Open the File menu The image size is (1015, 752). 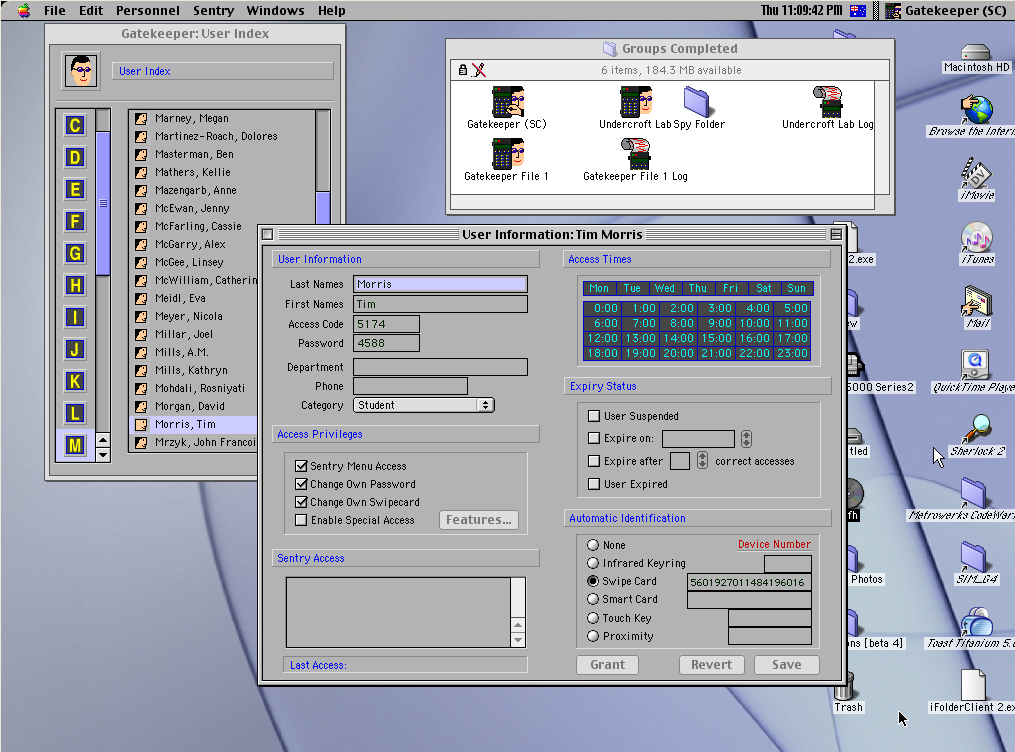point(54,10)
